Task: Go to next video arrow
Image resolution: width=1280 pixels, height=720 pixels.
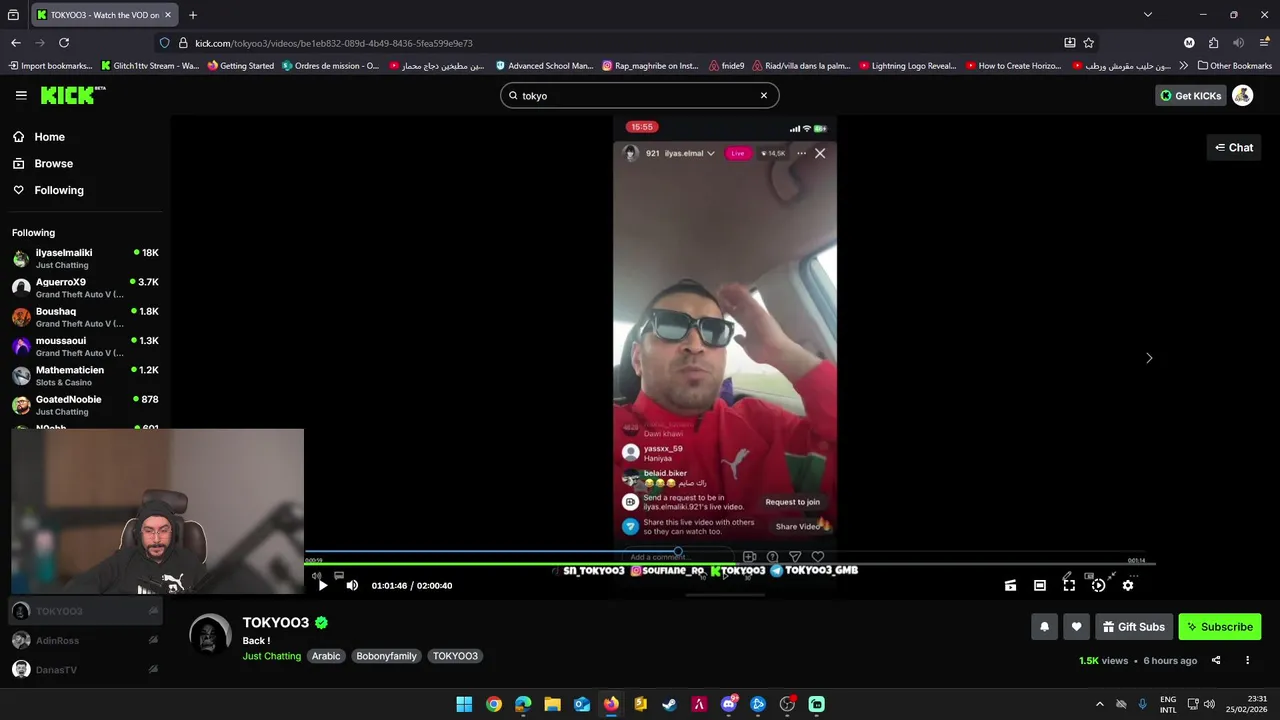Action: pos(1149,358)
